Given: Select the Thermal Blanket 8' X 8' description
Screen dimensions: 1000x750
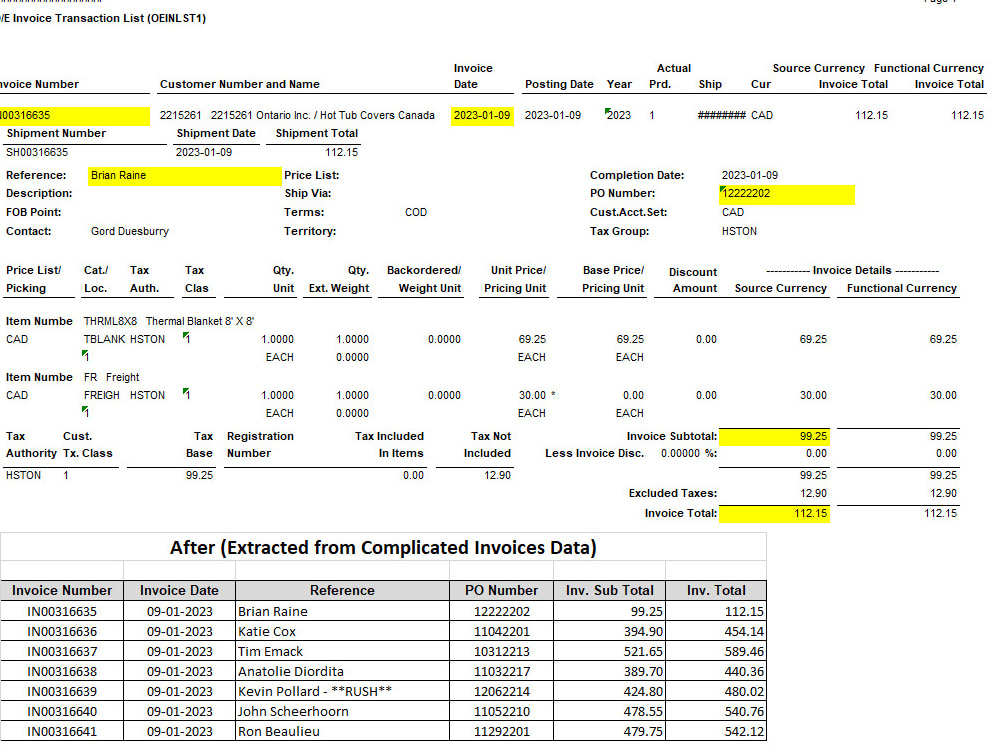Looking at the screenshot, I should (200, 321).
